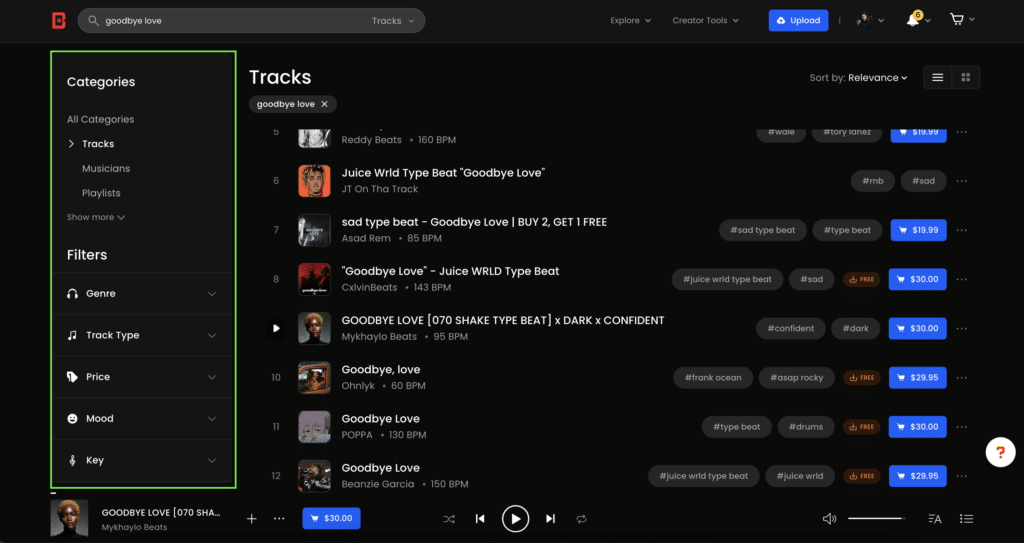This screenshot has height=543, width=1024.
Task: Open JT On Tha Track artist link
Action: 379,189
